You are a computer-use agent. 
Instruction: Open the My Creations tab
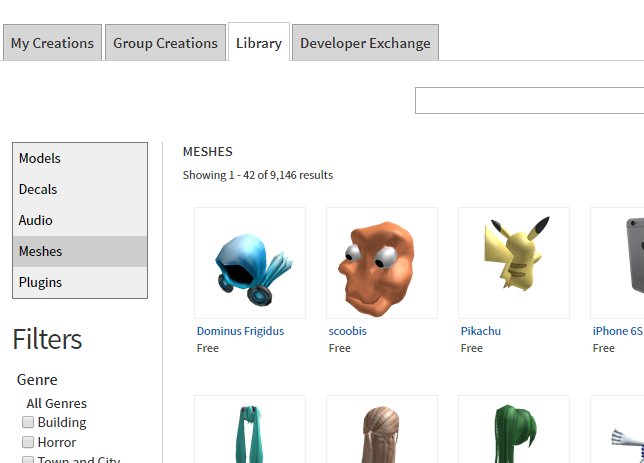pos(52,43)
